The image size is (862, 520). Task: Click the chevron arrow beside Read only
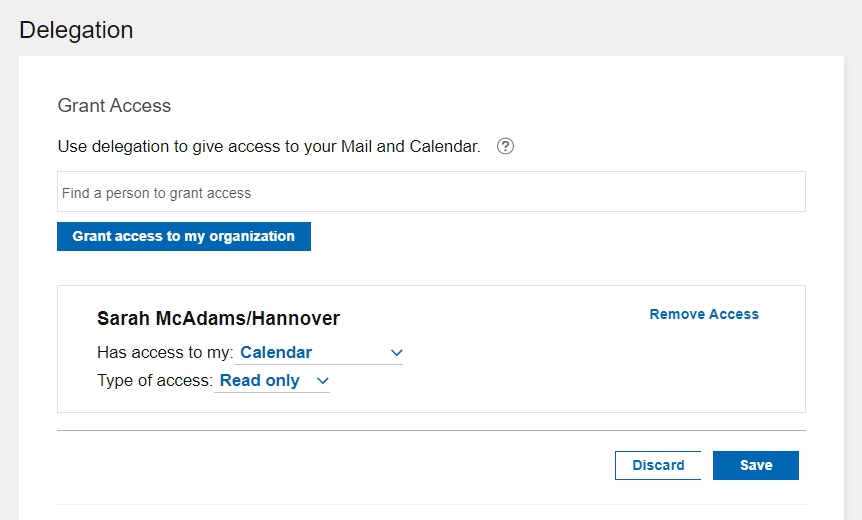point(322,381)
